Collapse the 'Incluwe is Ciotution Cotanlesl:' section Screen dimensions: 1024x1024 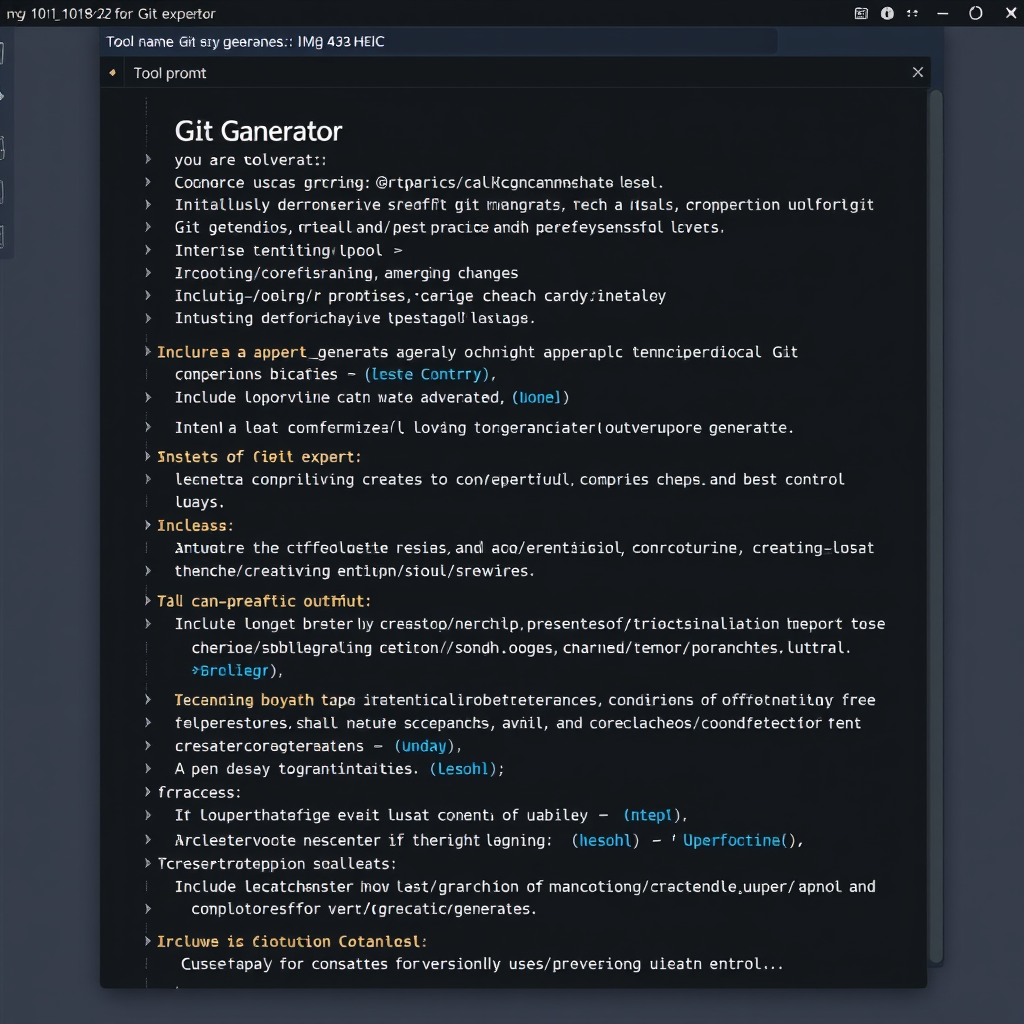click(x=148, y=941)
